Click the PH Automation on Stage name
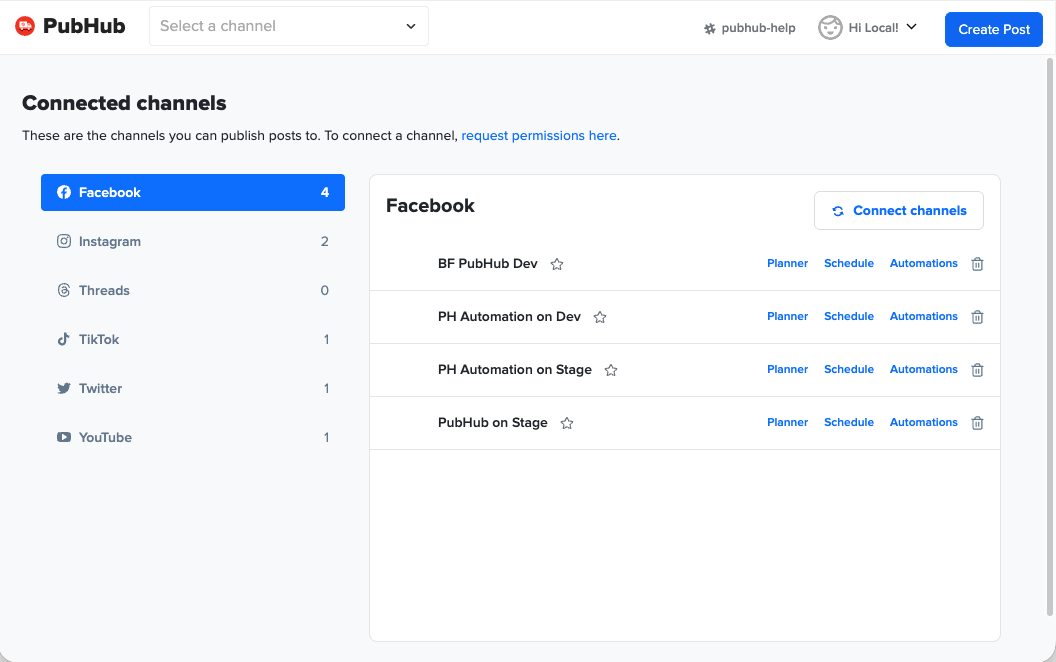The image size is (1056, 662). (515, 370)
